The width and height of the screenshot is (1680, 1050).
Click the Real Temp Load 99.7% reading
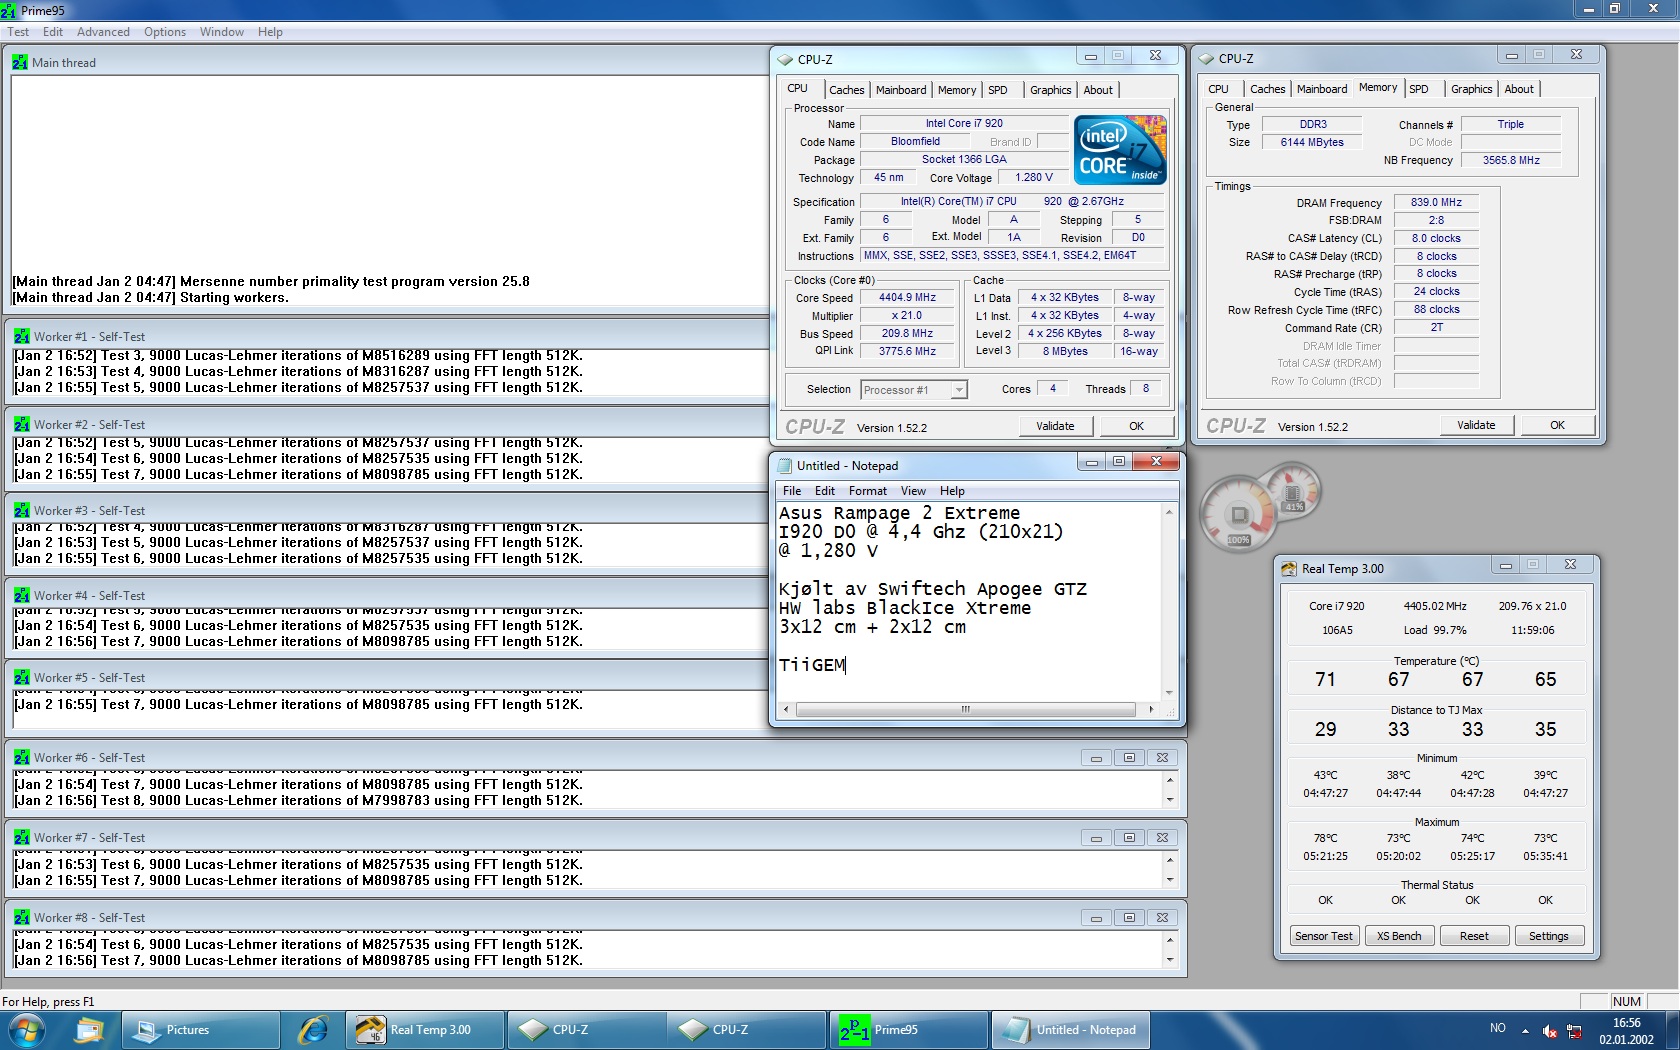[x=1435, y=630]
